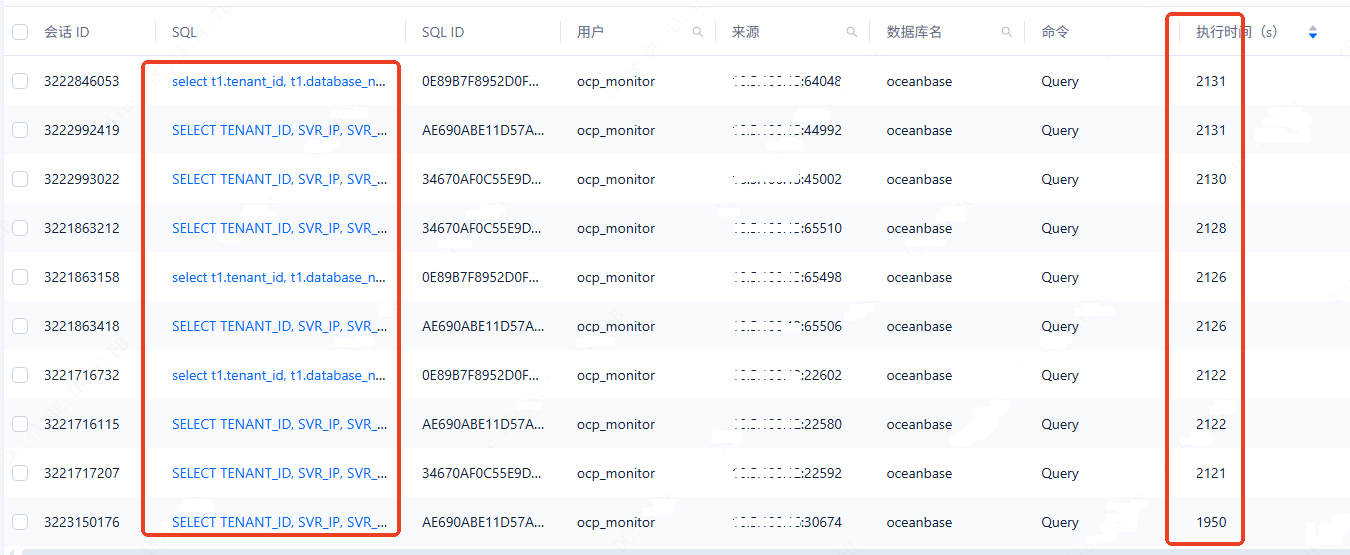Viewport: 1350px width, 555px height.
Task: Open SQL link in session 3221716732 row
Action: pos(279,375)
